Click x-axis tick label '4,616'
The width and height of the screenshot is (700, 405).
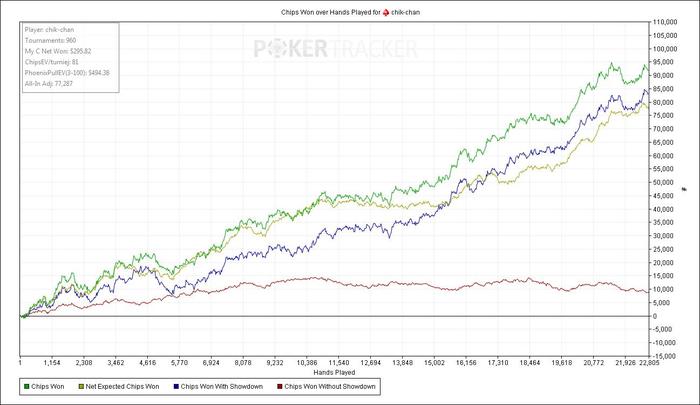click(148, 363)
